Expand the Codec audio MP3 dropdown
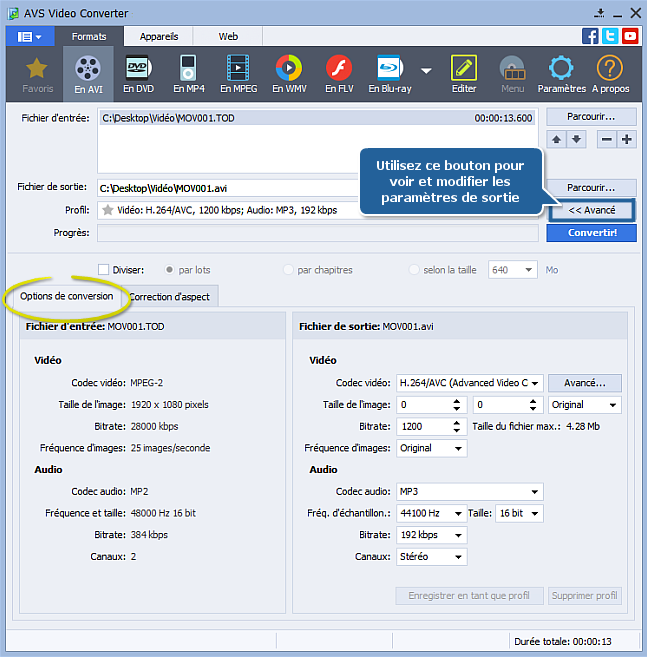The image size is (647, 657). pos(469,491)
